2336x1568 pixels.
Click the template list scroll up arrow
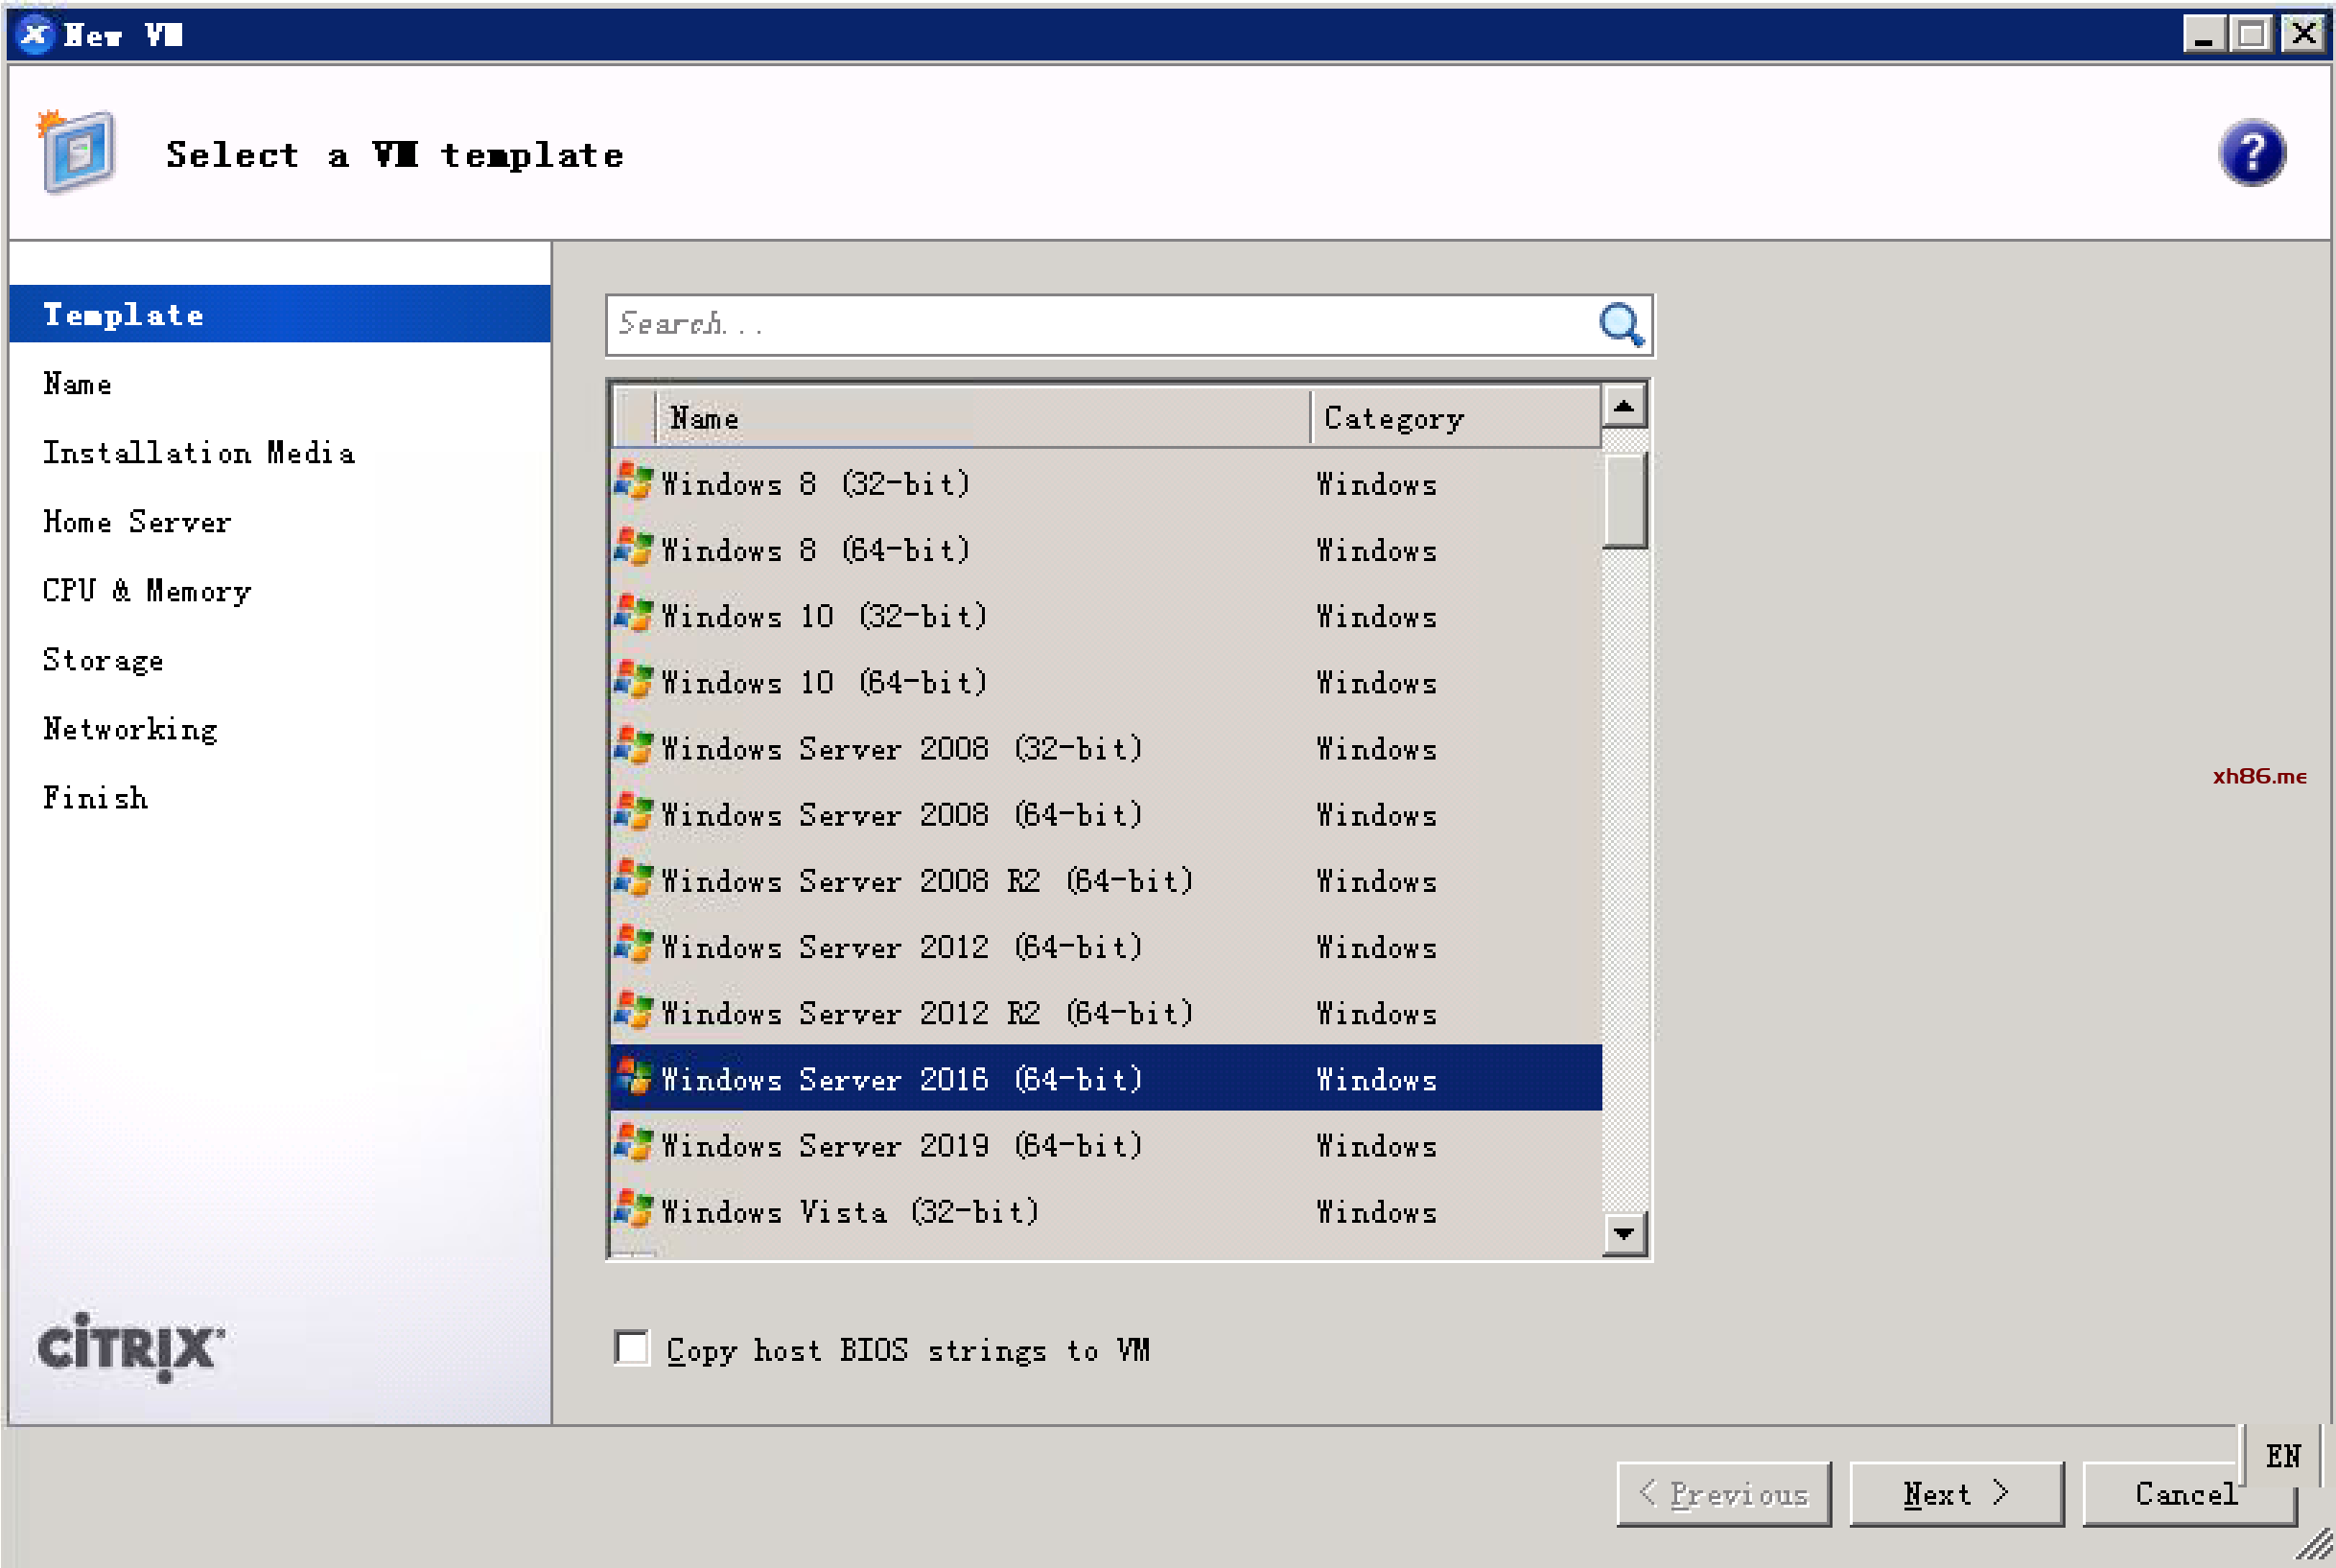click(1624, 406)
